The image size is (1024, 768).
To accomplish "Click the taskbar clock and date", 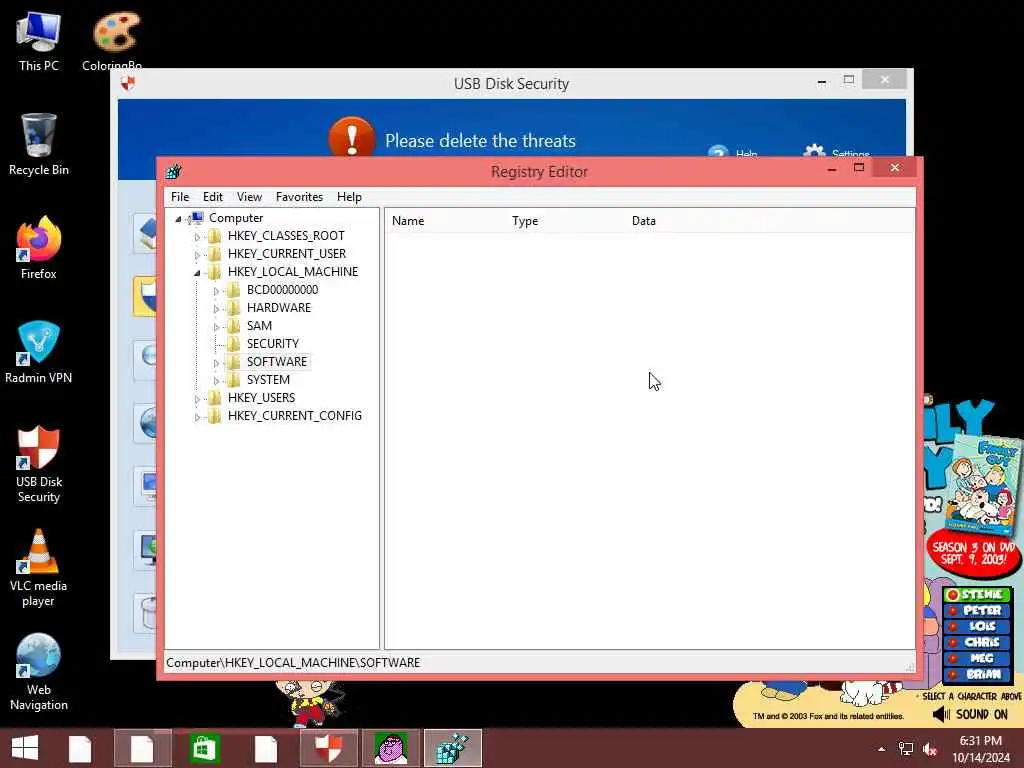I will [x=981, y=749].
